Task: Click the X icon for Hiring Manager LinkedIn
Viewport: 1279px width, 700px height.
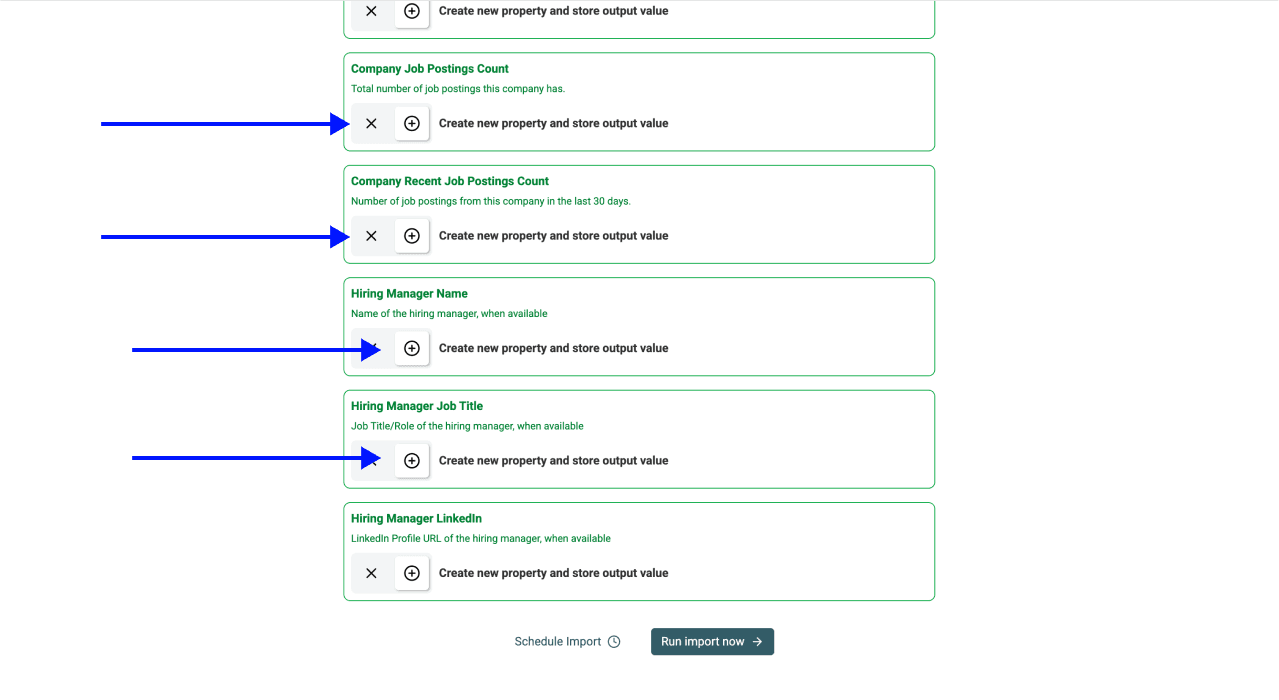Action: tap(371, 573)
